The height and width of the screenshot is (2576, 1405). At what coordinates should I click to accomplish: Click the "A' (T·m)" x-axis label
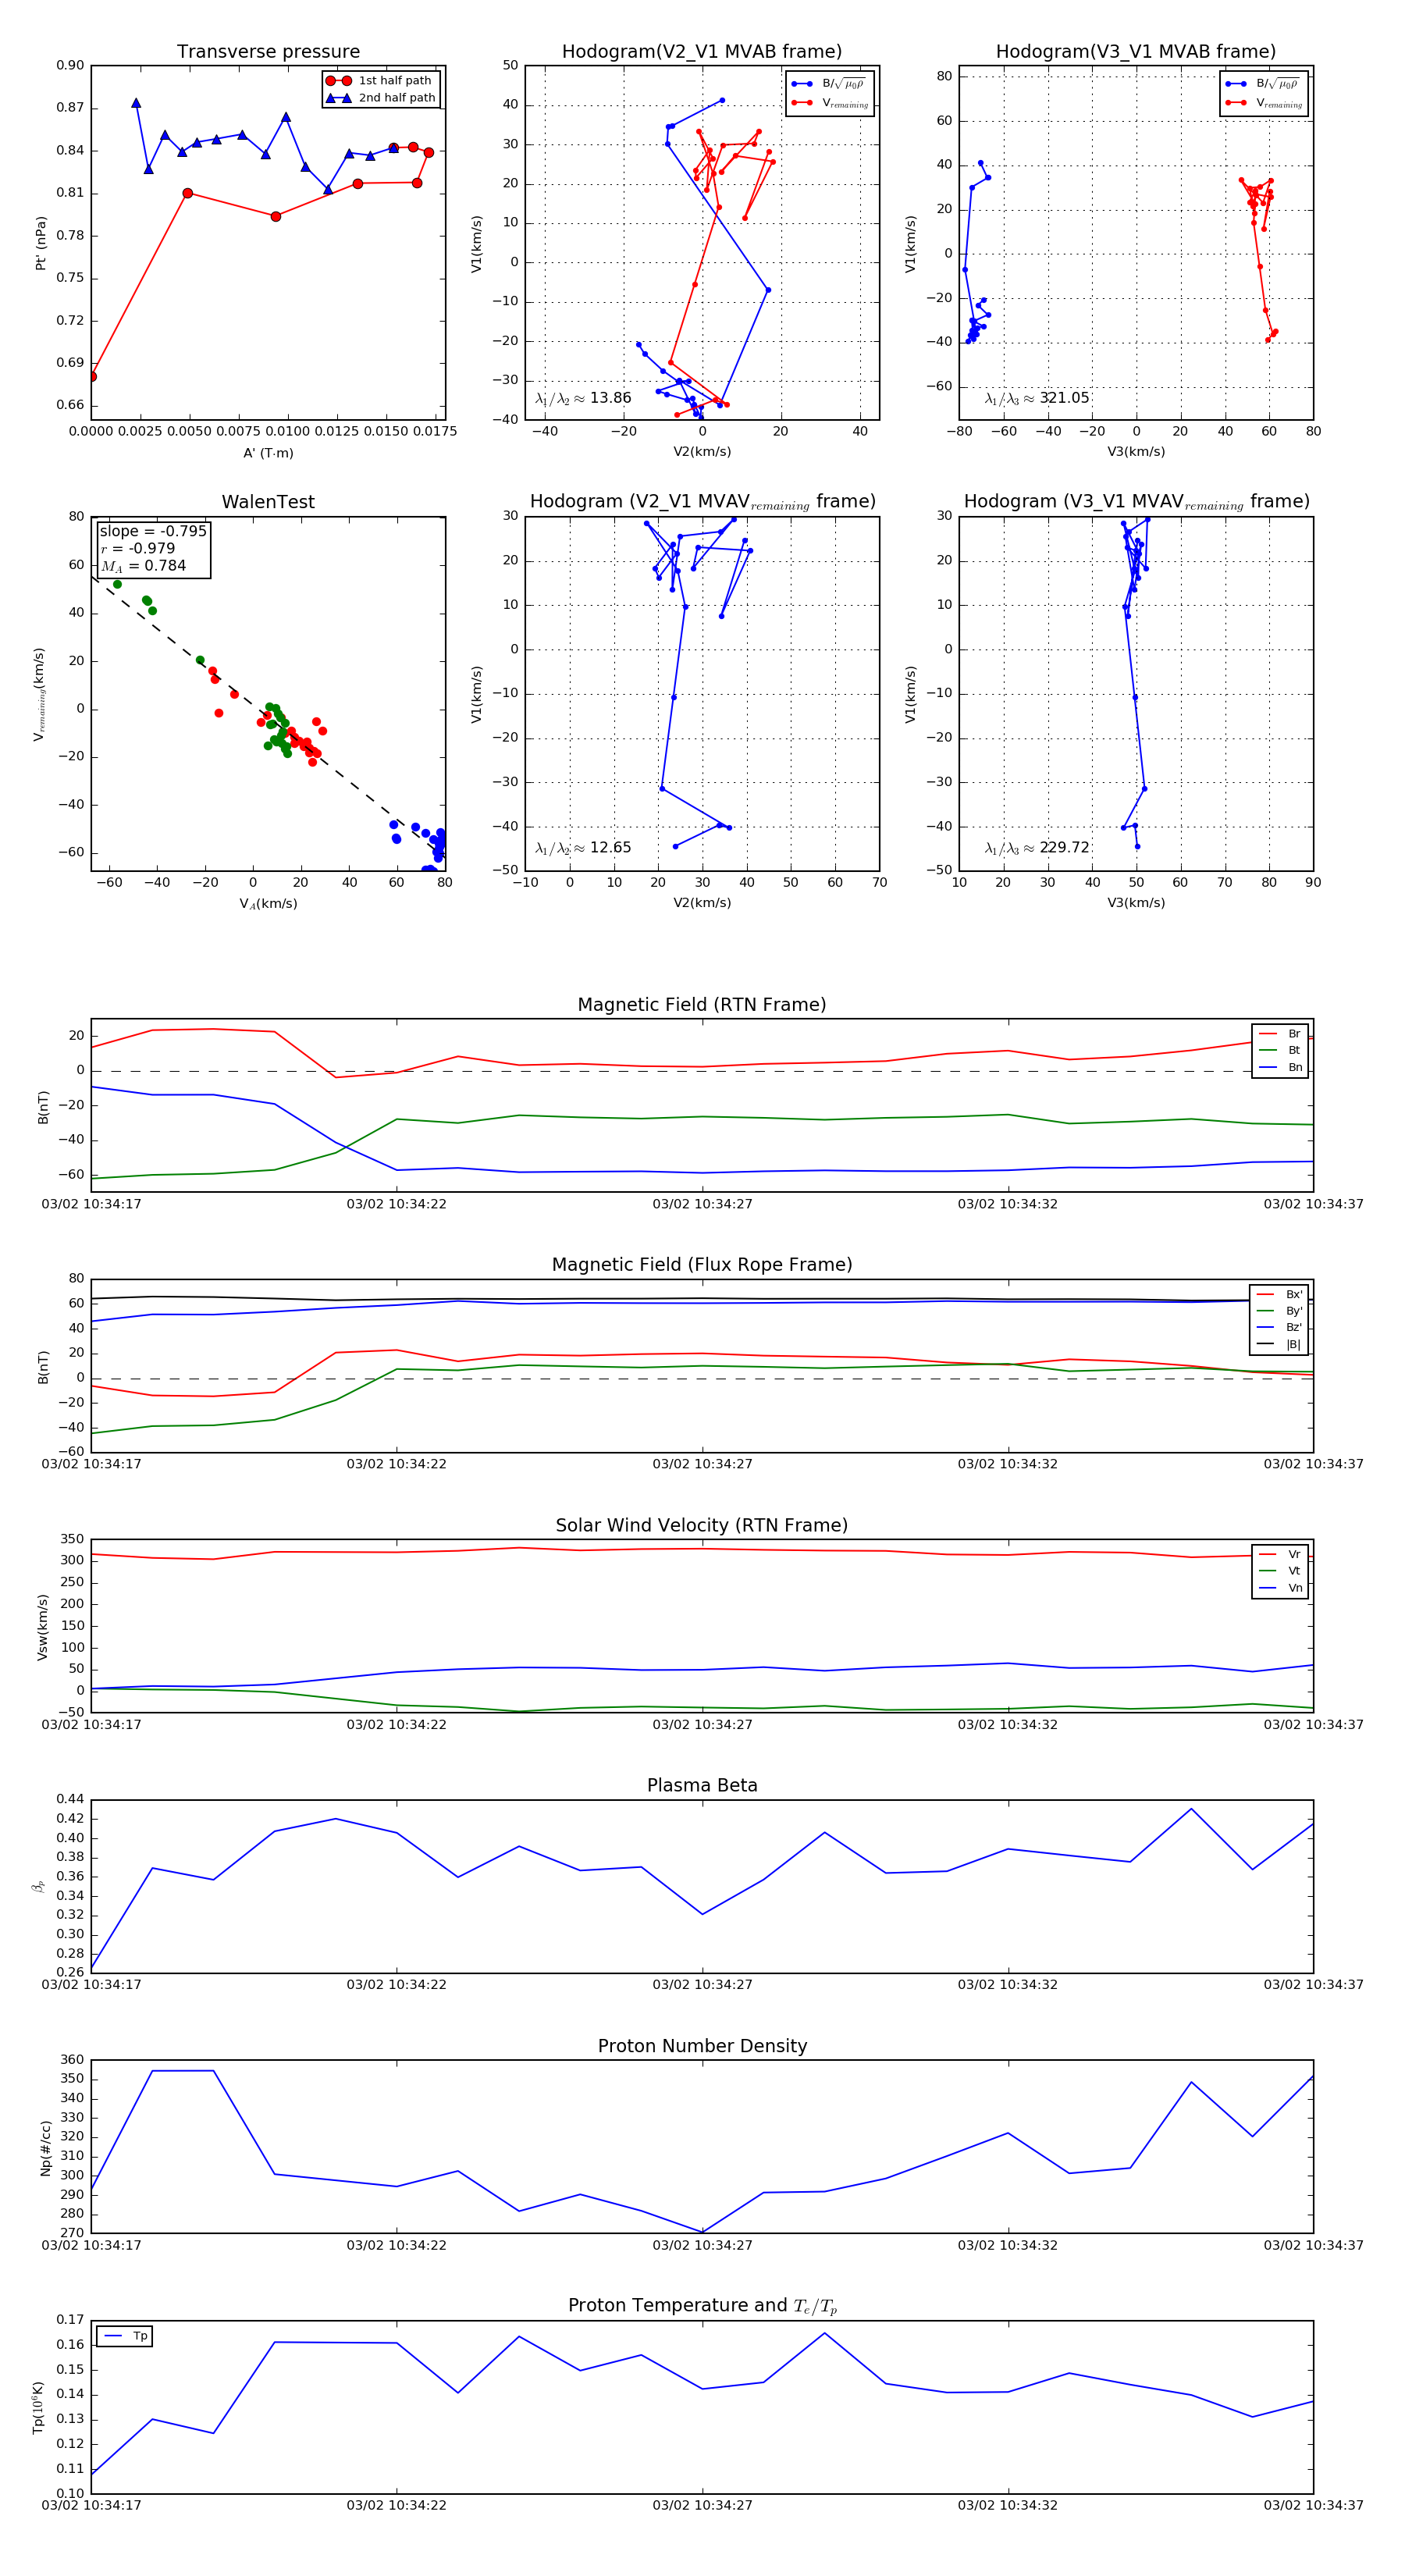[268, 453]
